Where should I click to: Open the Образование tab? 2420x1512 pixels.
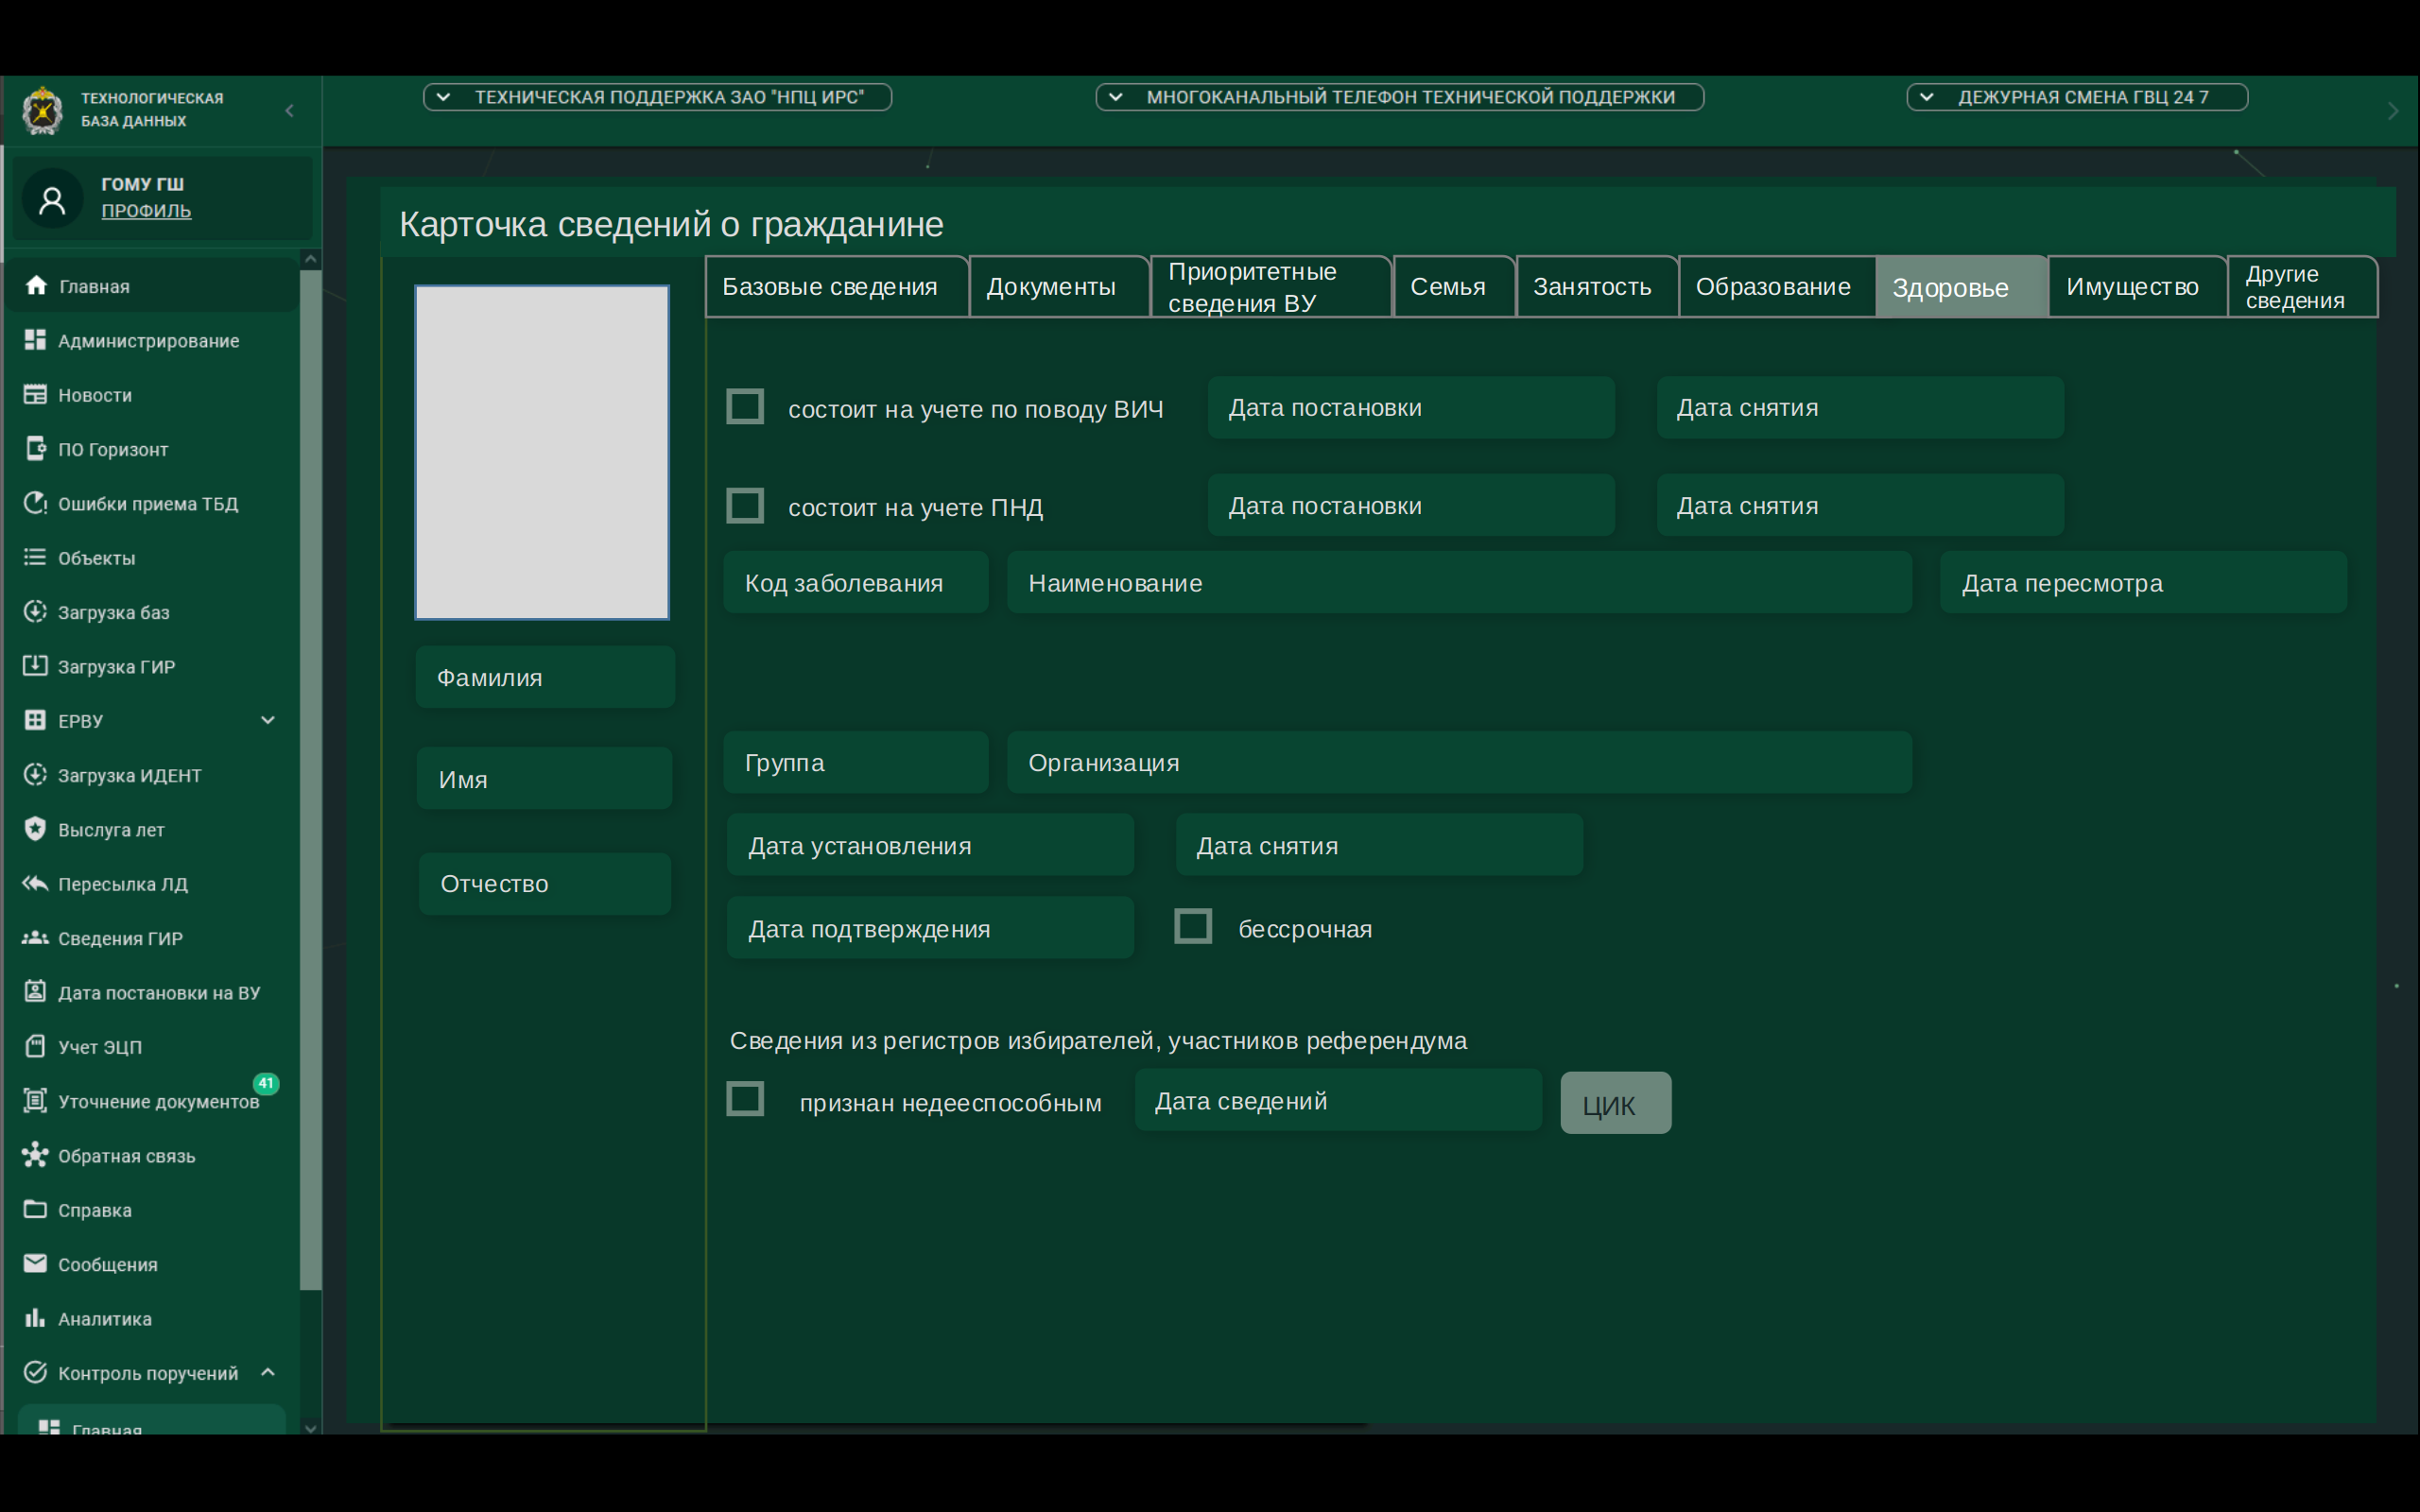[x=1772, y=287]
